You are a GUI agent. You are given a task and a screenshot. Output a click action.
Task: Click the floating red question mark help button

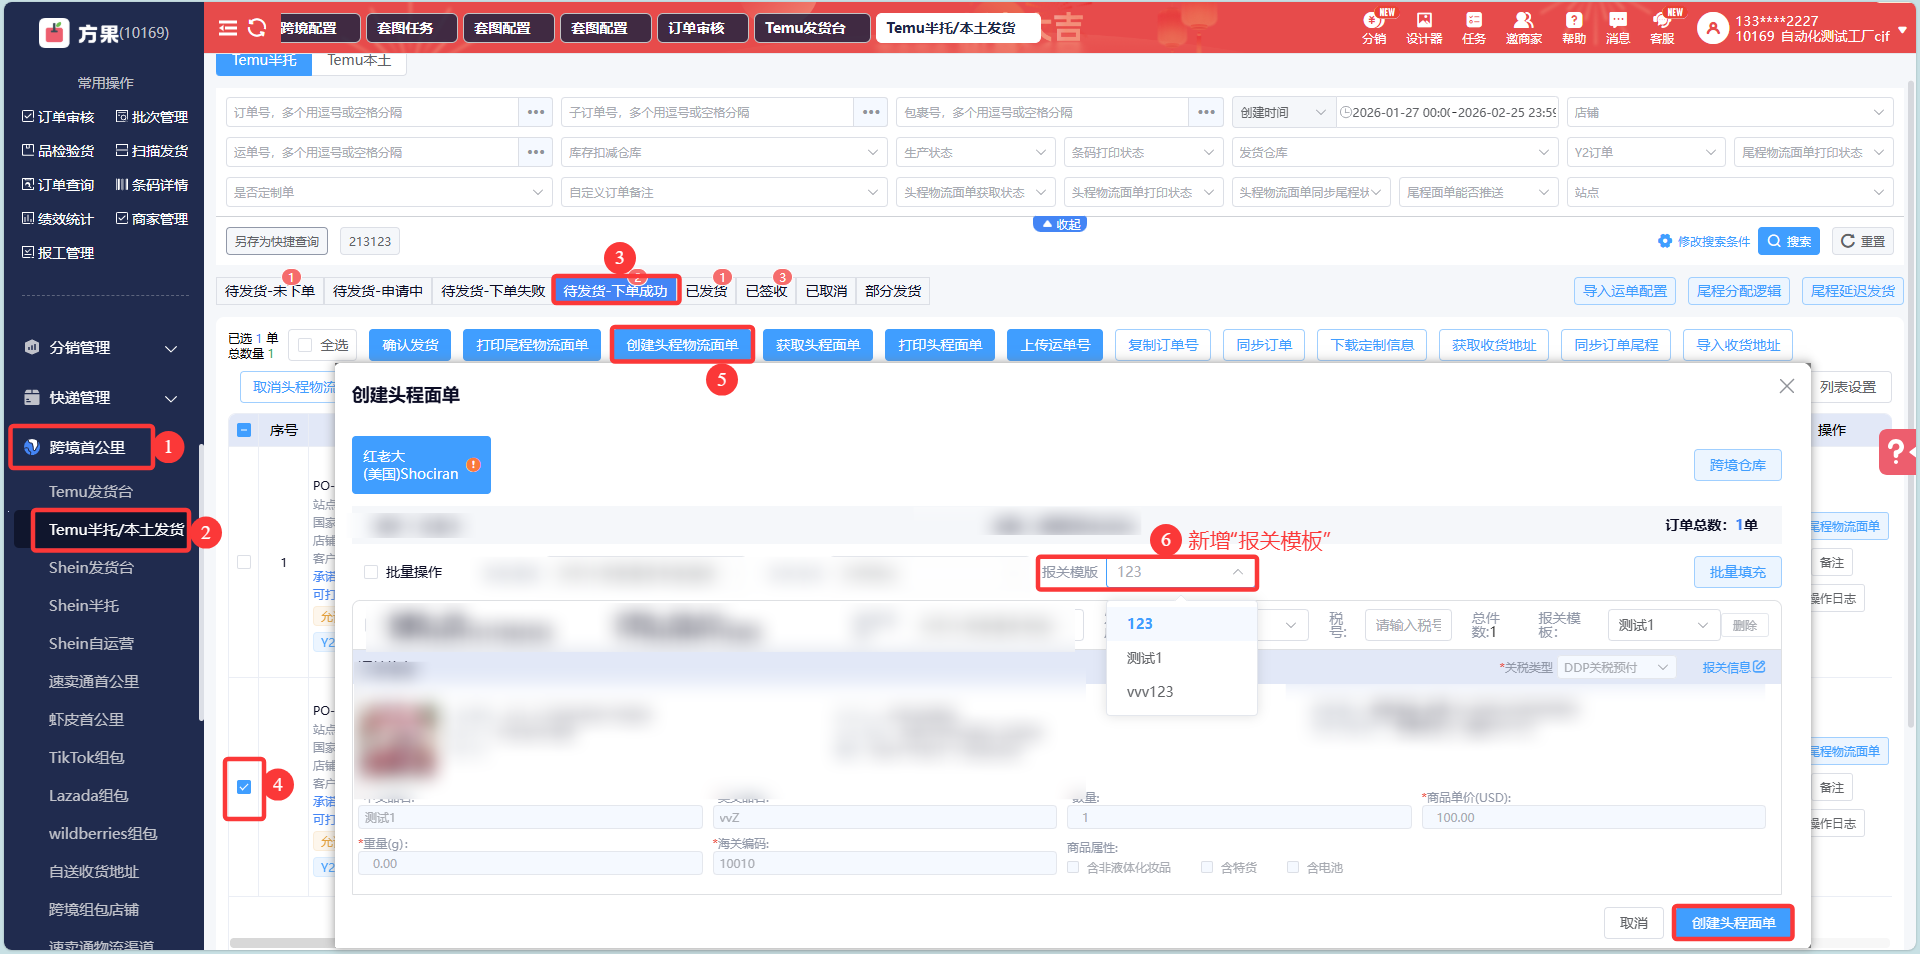[1897, 452]
